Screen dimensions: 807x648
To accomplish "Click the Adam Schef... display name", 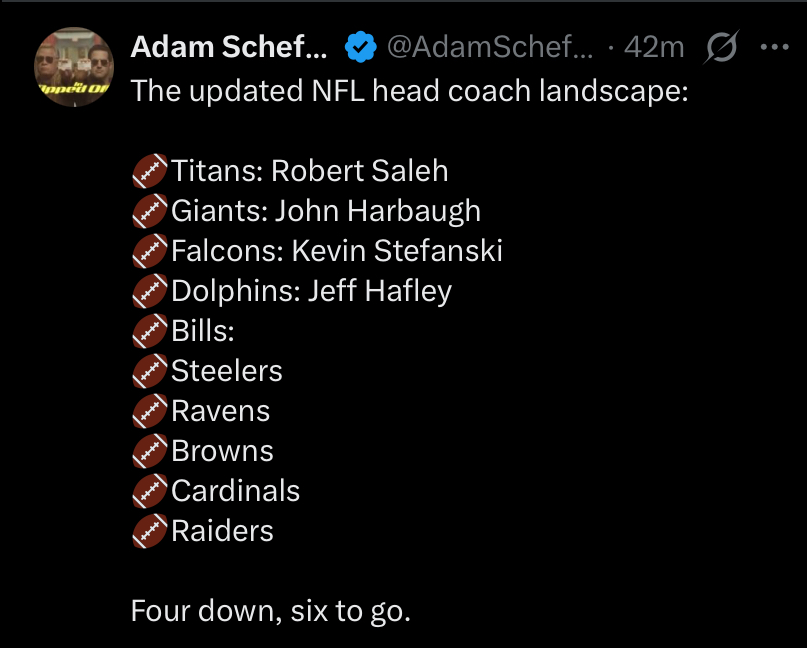I will [229, 46].
